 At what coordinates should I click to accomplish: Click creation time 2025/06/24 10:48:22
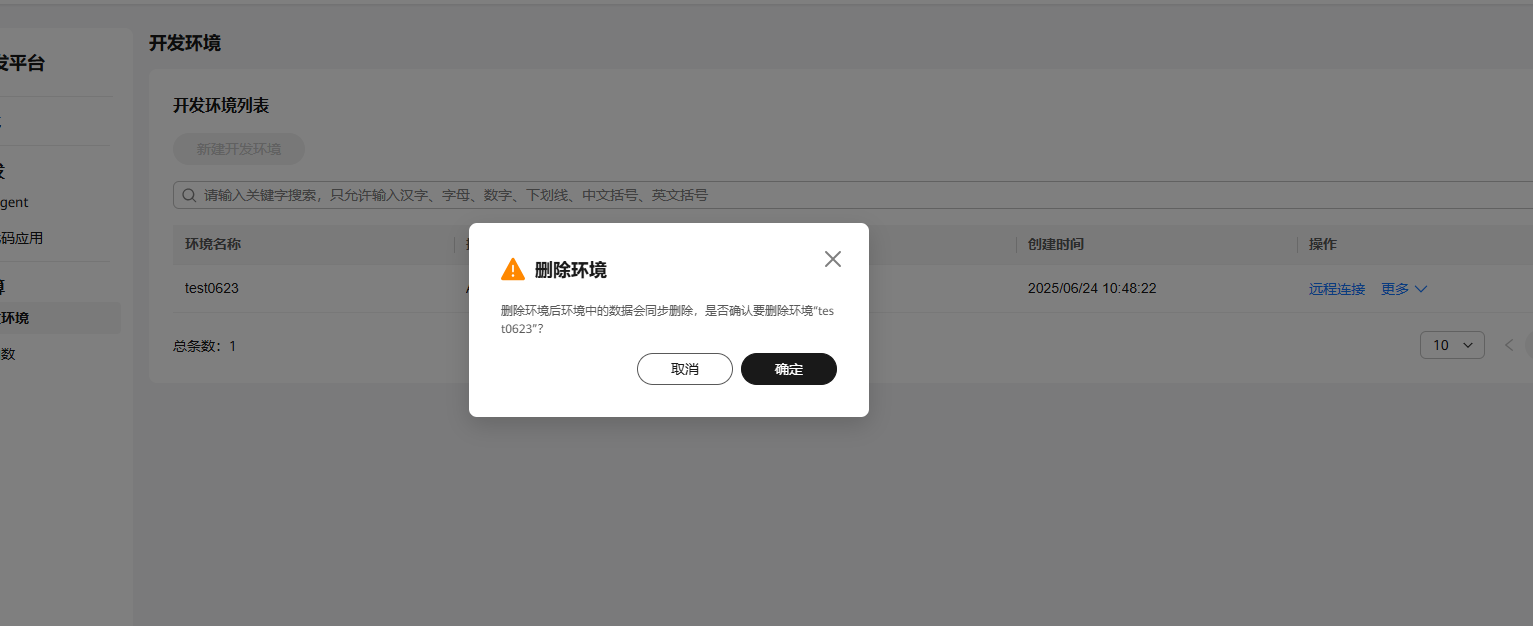tap(1092, 288)
